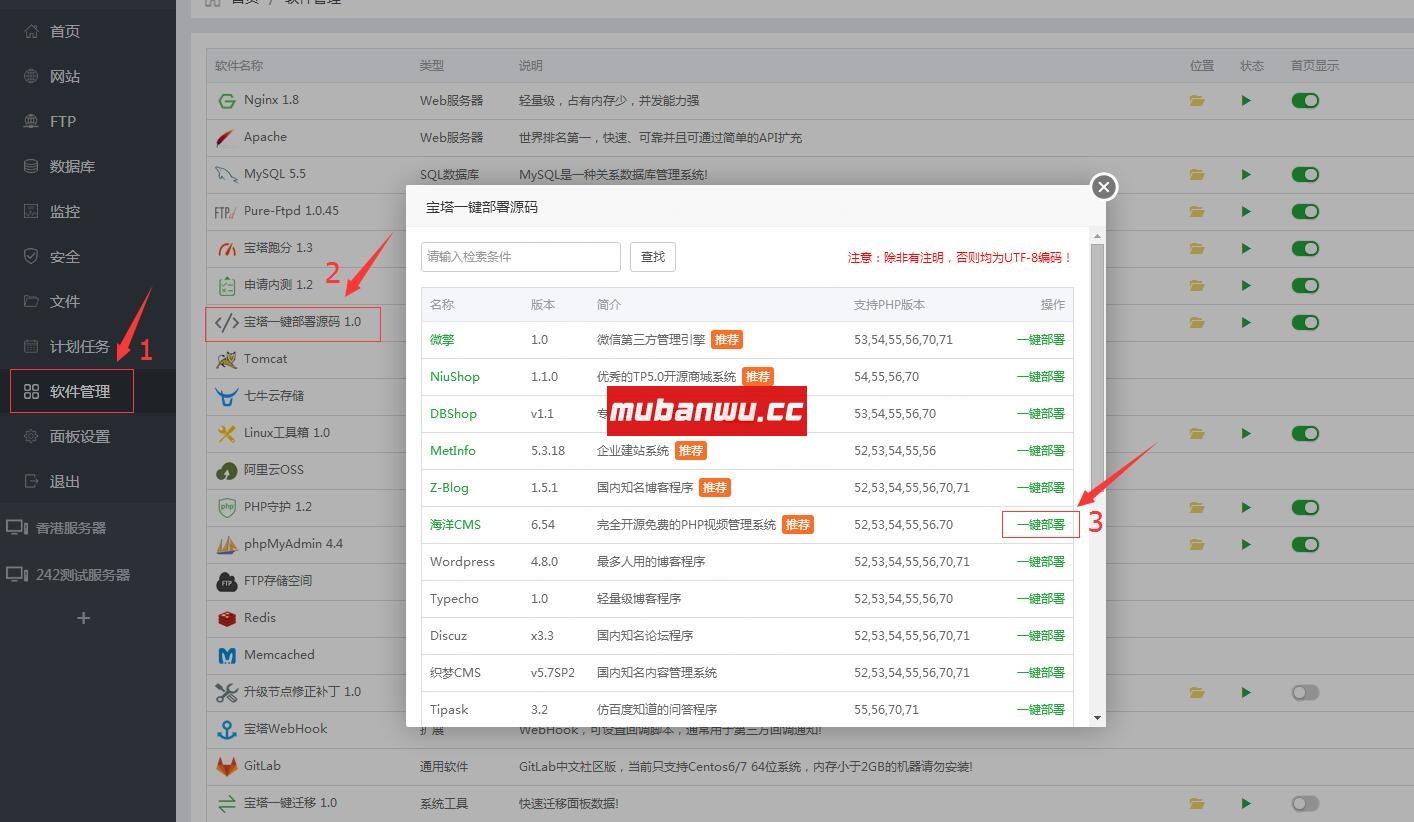
Task: Toggle 首页显示 switch for Linux工具箱
Action: (x=1305, y=433)
